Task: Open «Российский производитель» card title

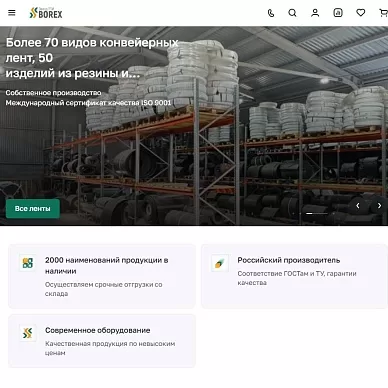Action: [x=289, y=260]
